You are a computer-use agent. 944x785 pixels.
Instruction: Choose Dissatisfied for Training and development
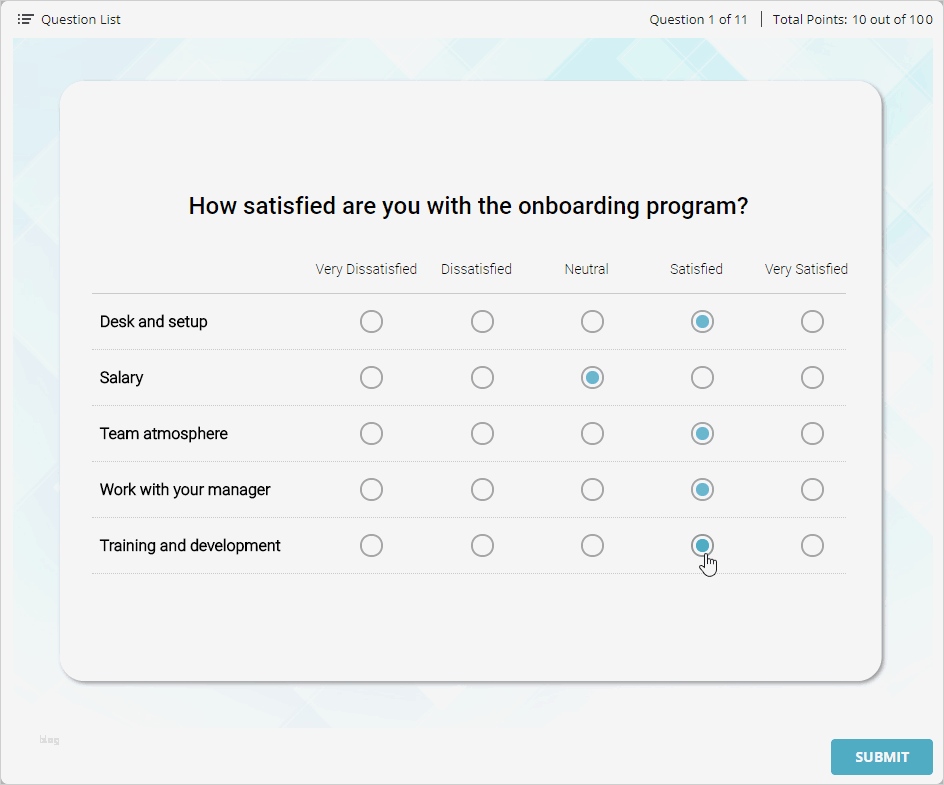click(x=482, y=545)
